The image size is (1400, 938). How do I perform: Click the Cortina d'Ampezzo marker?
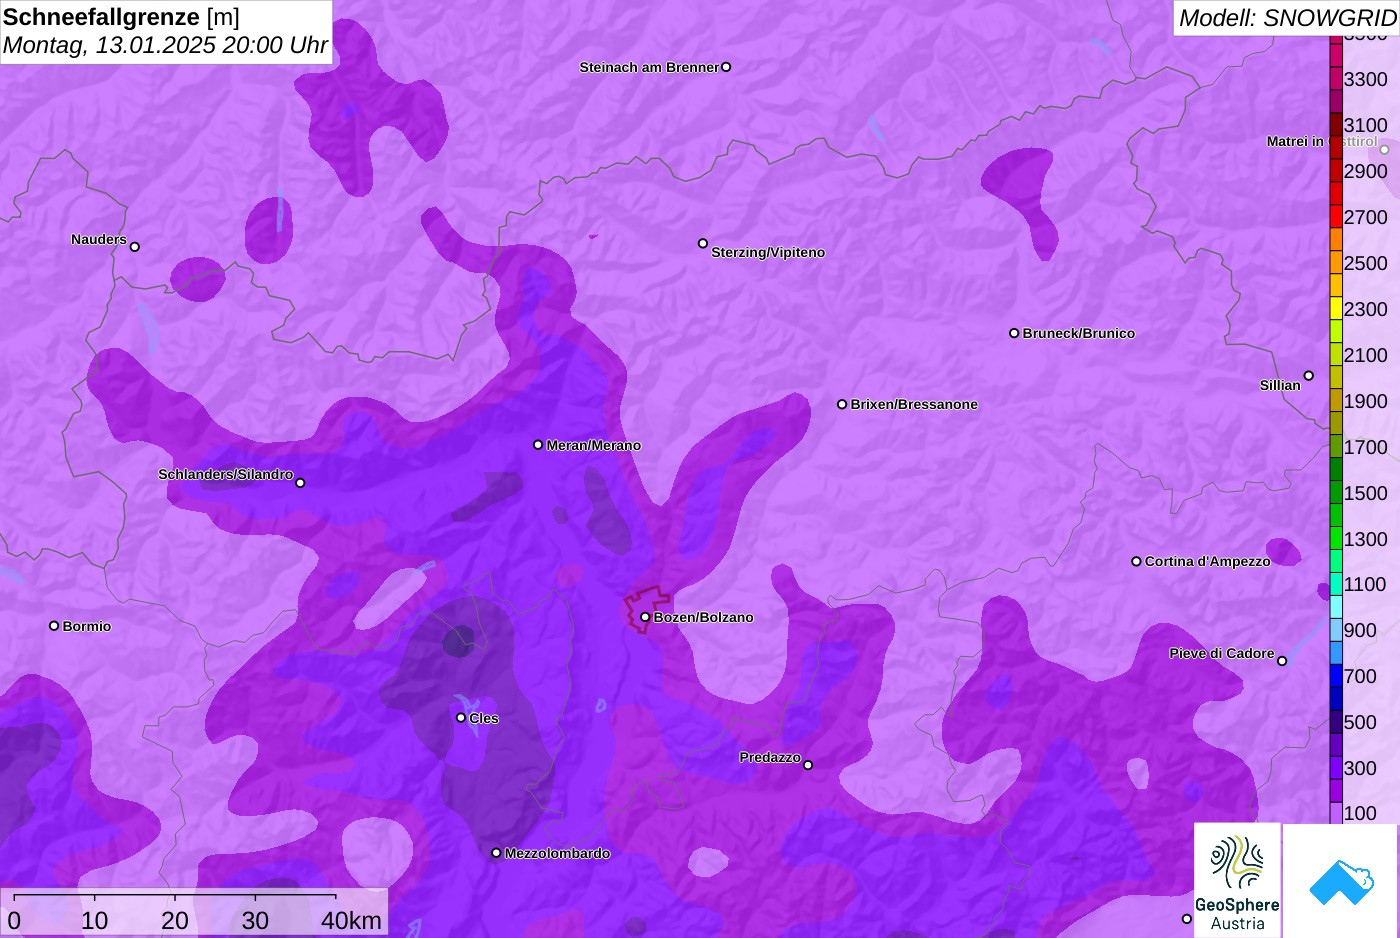[x=1136, y=561]
